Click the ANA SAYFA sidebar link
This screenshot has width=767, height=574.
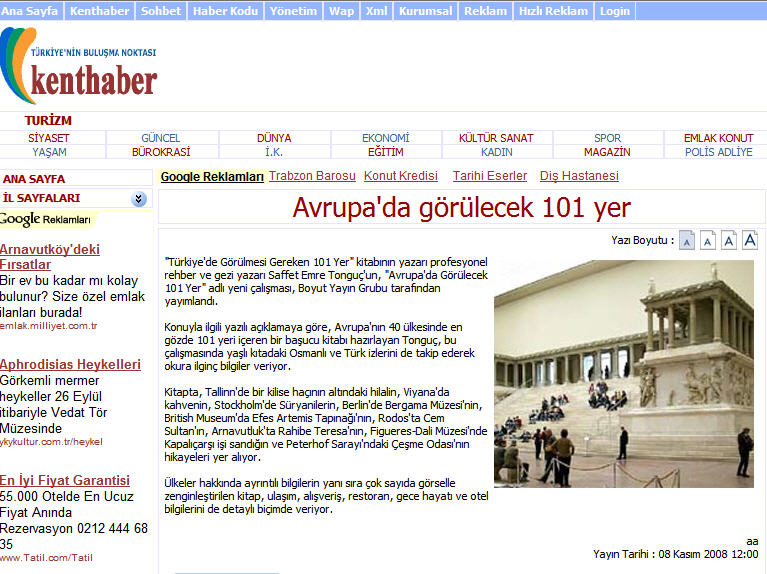click(x=34, y=179)
